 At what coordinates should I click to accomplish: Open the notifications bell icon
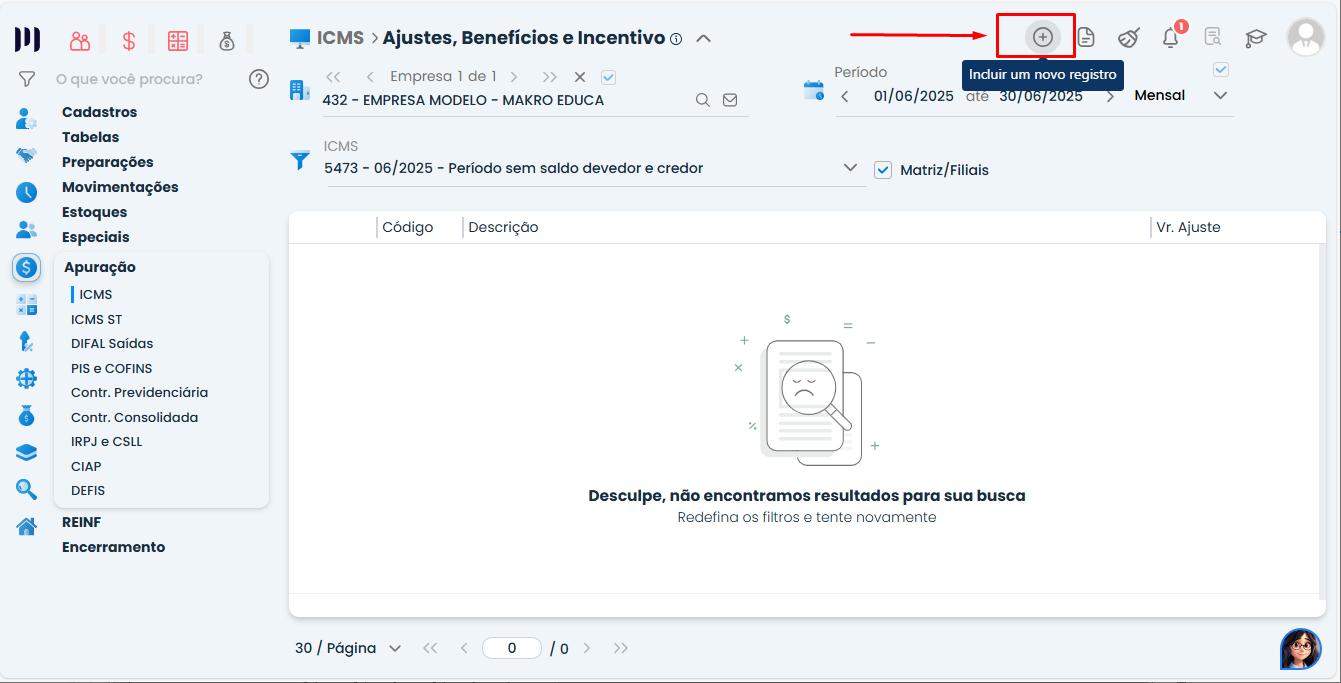point(1170,36)
